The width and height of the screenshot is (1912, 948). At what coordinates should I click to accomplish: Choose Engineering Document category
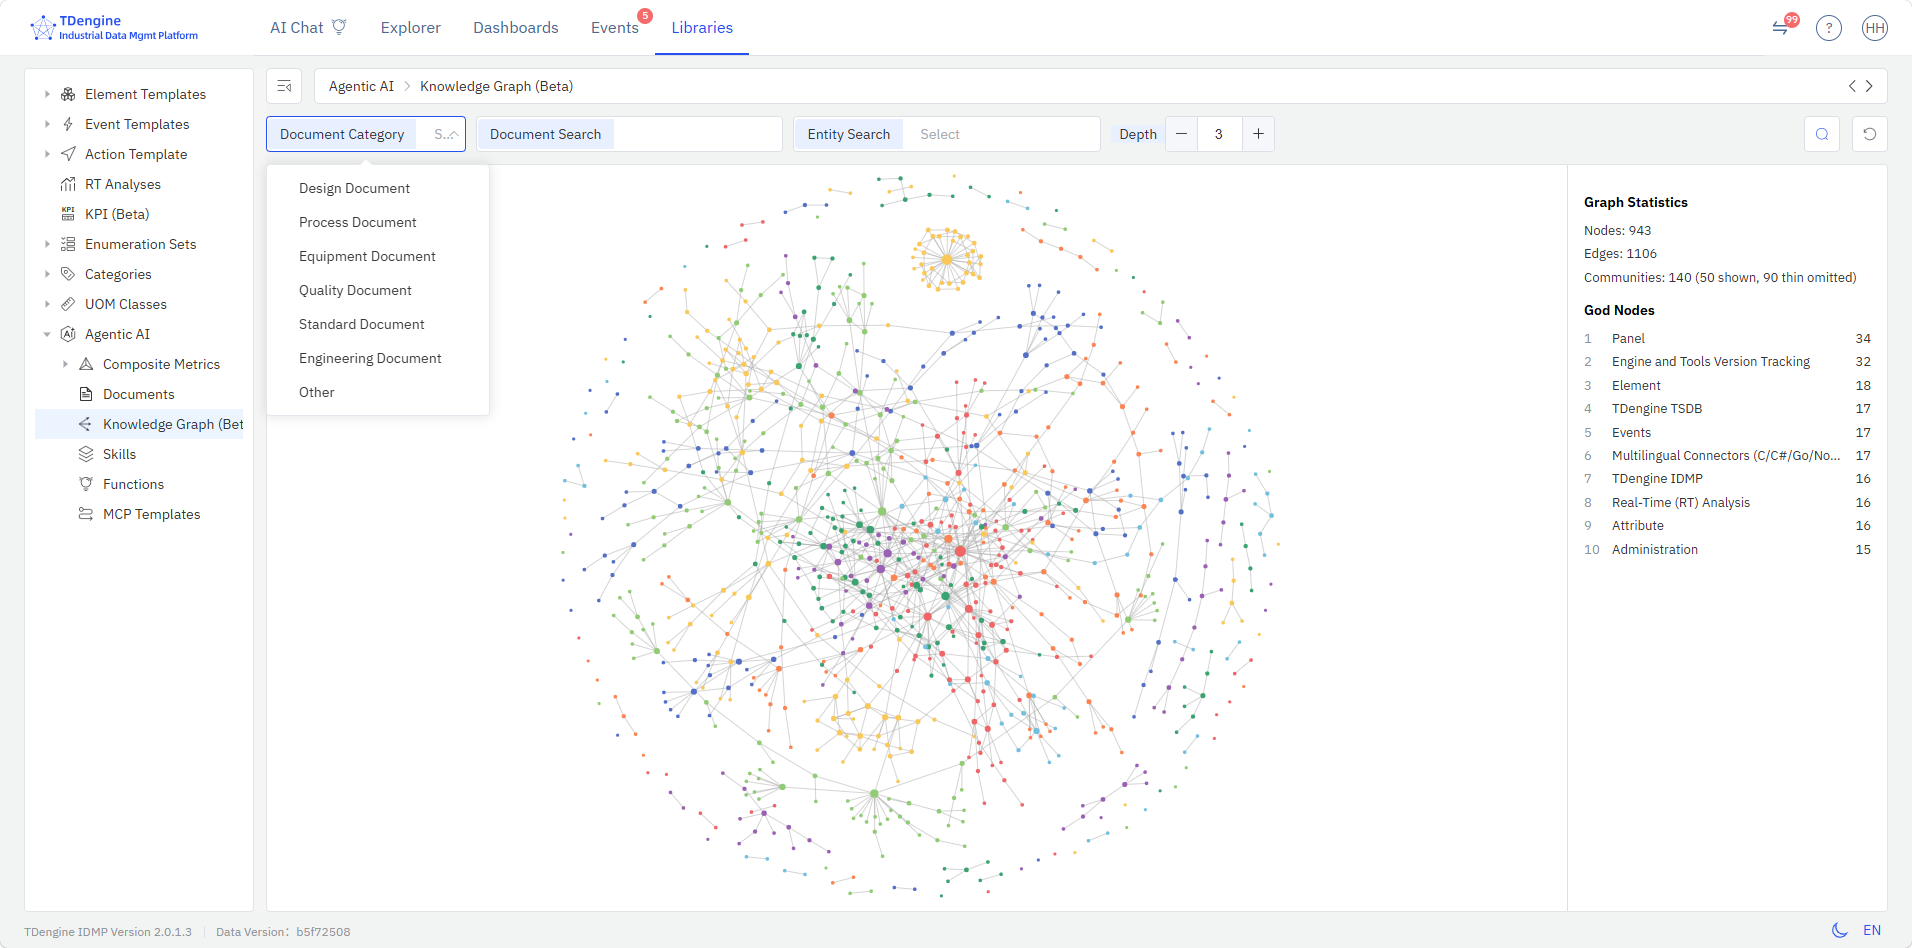tap(378, 358)
